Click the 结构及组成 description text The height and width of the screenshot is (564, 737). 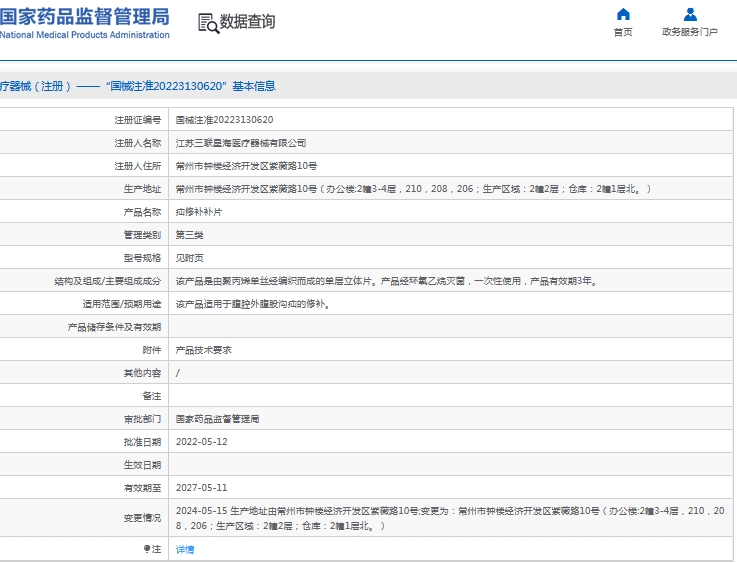386,281
